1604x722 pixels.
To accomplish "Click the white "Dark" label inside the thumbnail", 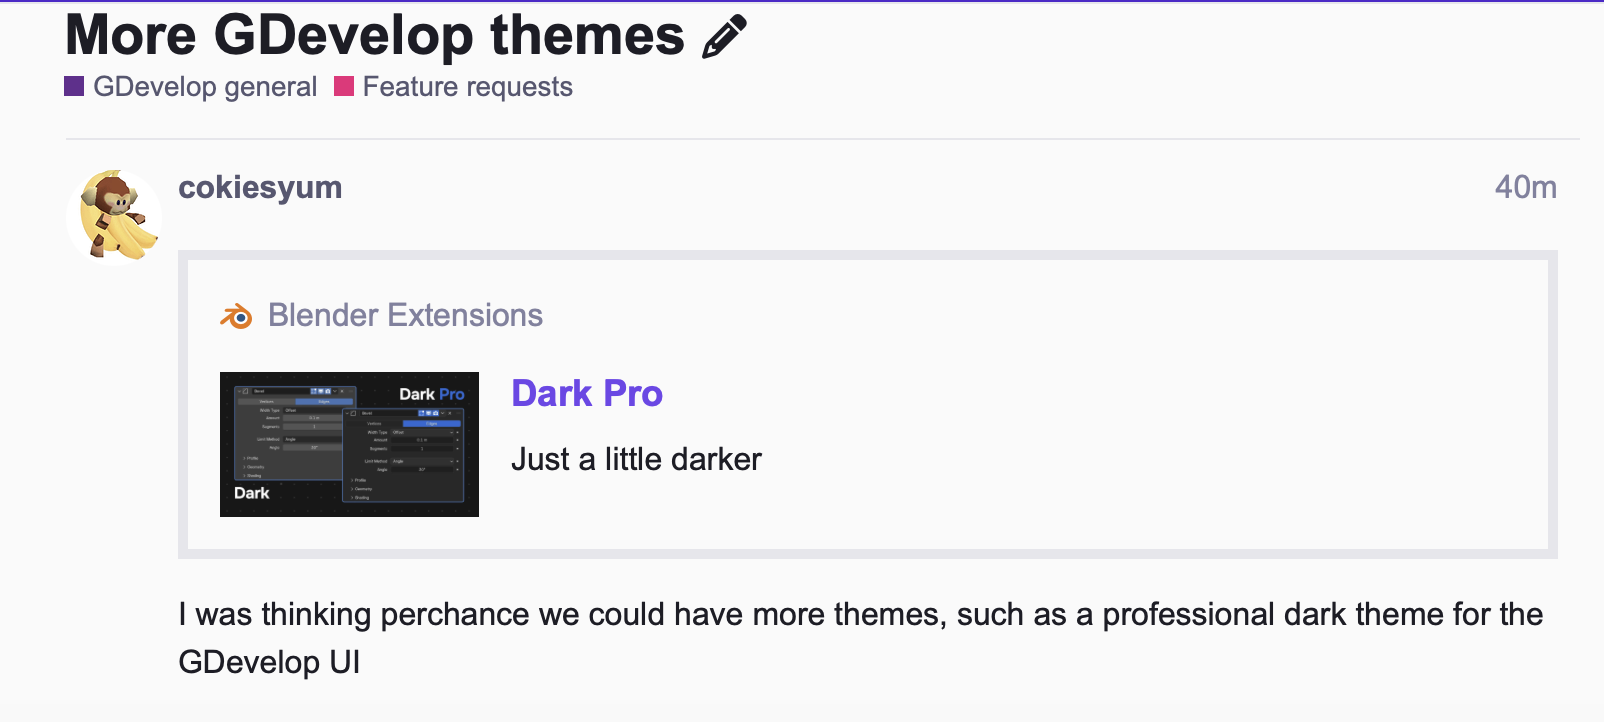I will 252,493.
